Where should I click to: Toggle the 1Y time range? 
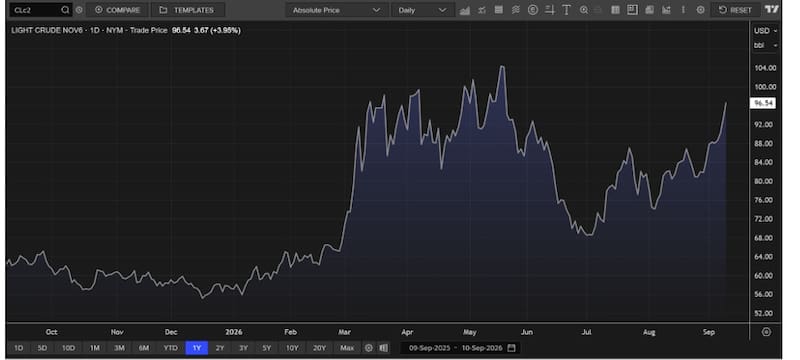196,348
